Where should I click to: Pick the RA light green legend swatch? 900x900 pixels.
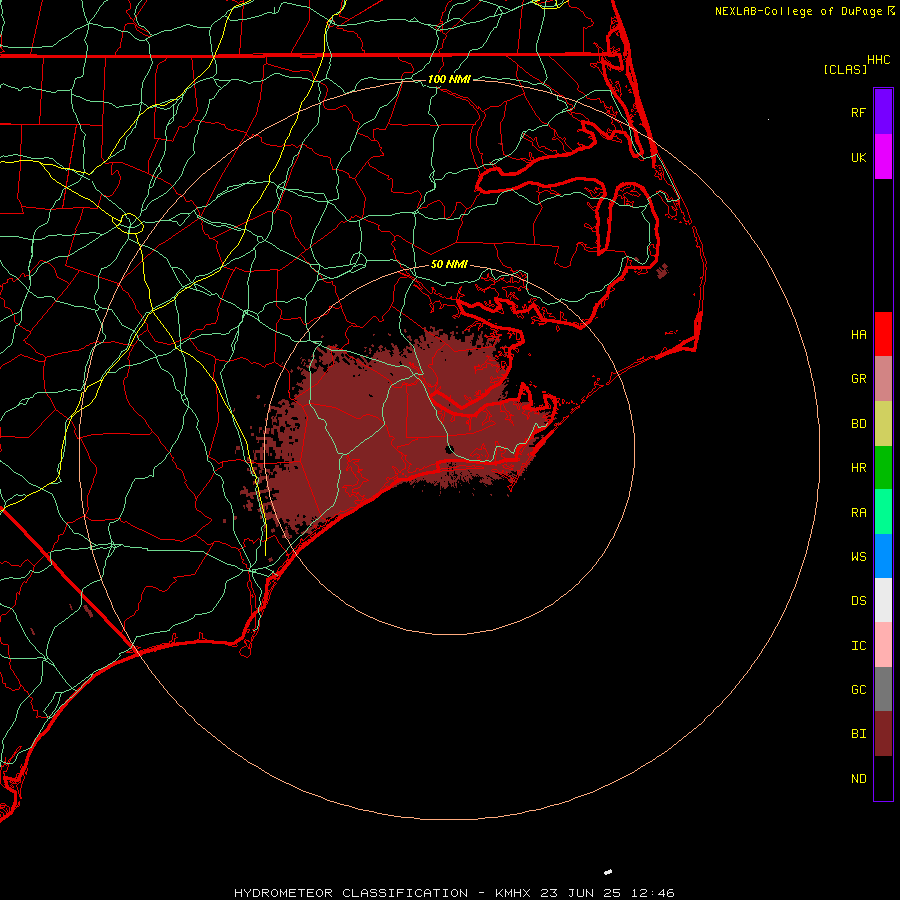pyautogui.click(x=883, y=512)
